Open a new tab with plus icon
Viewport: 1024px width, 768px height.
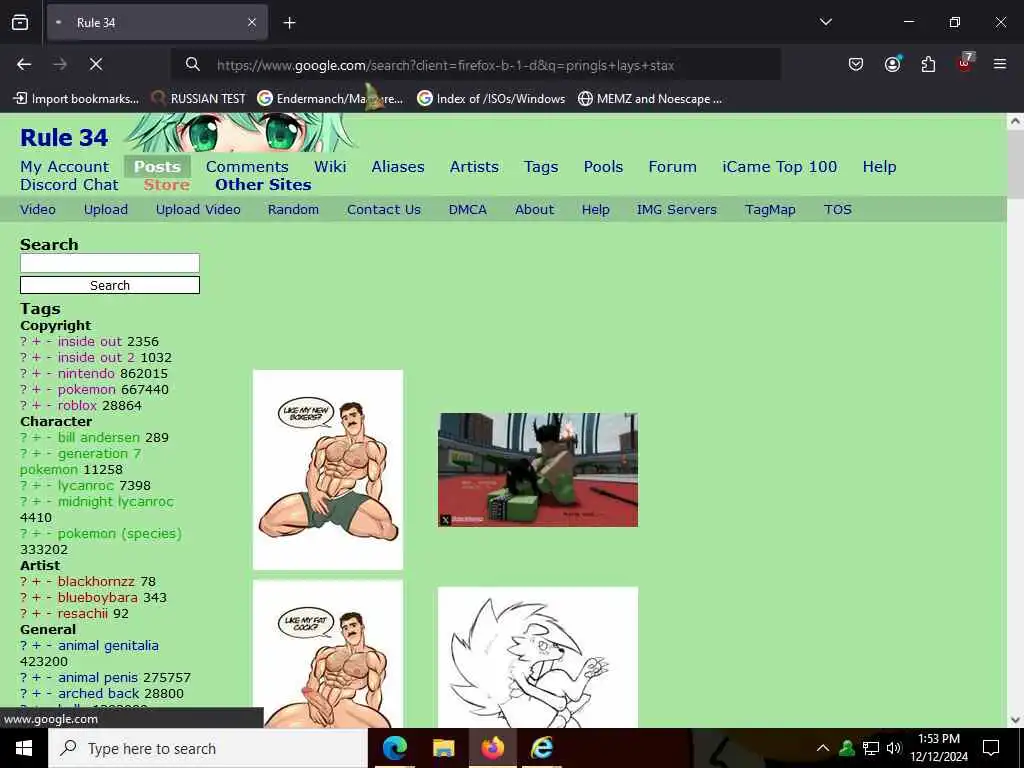click(289, 23)
